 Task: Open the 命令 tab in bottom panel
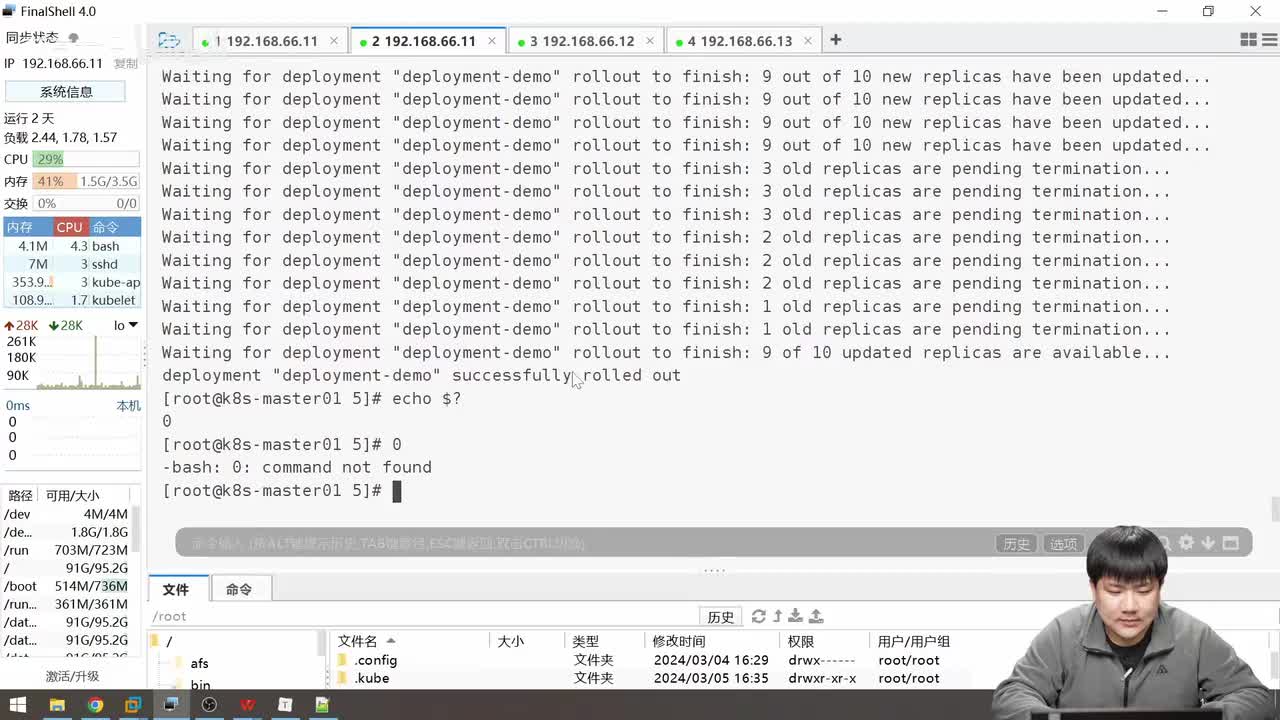[x=239, y=589]
